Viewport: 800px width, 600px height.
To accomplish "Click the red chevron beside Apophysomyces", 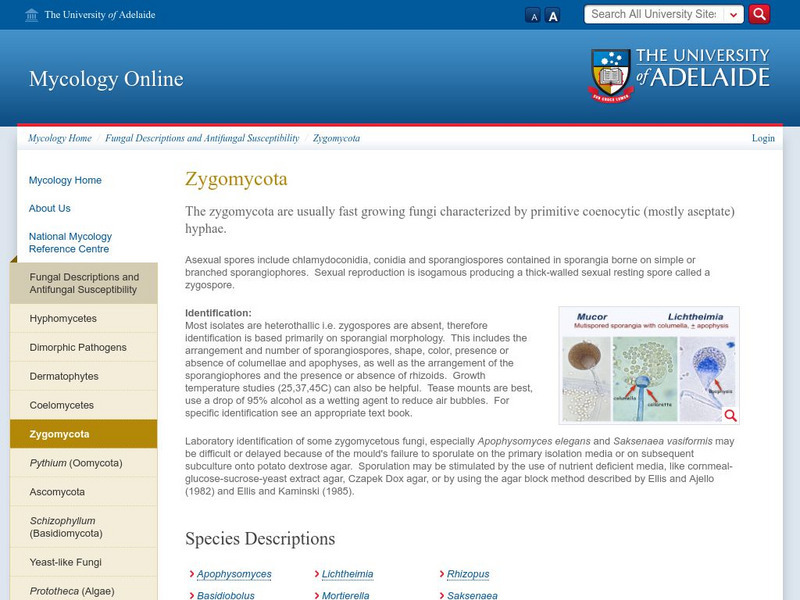I will (x=190, y=575).
